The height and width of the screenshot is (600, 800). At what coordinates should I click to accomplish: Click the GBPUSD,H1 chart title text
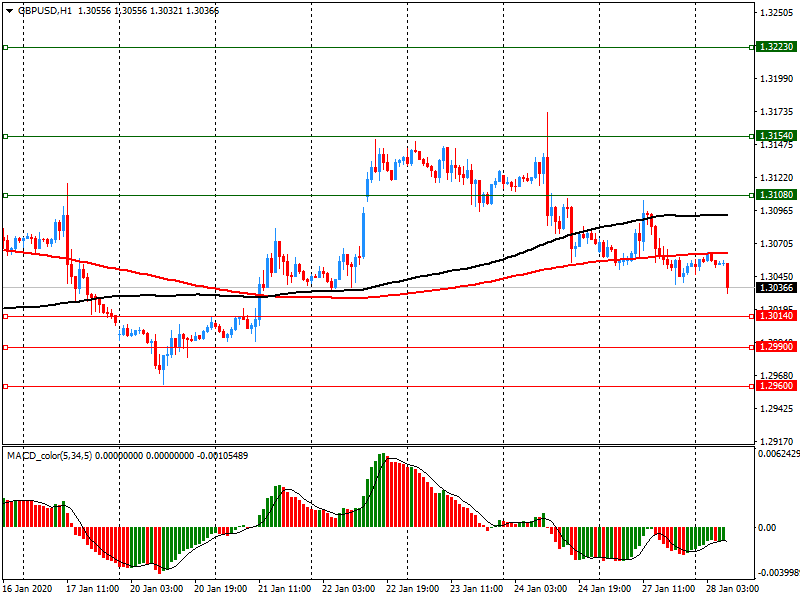[45, 11]
